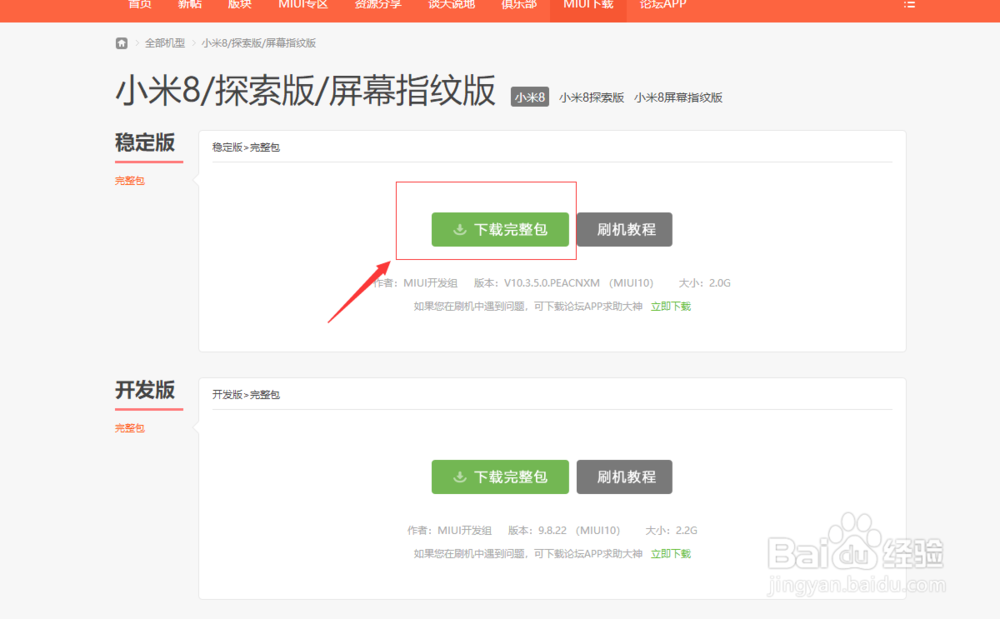1000x619 pixels.
Task: Open the 全部机型 breadcrumb link
Action: coord(163,43)
